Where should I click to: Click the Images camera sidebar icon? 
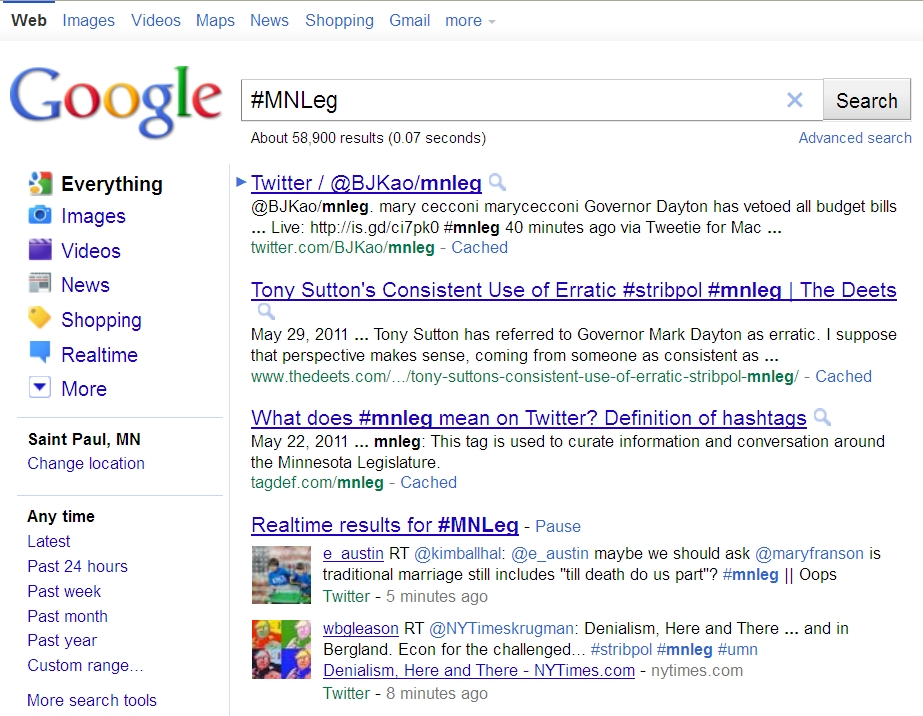coord(40,216)
